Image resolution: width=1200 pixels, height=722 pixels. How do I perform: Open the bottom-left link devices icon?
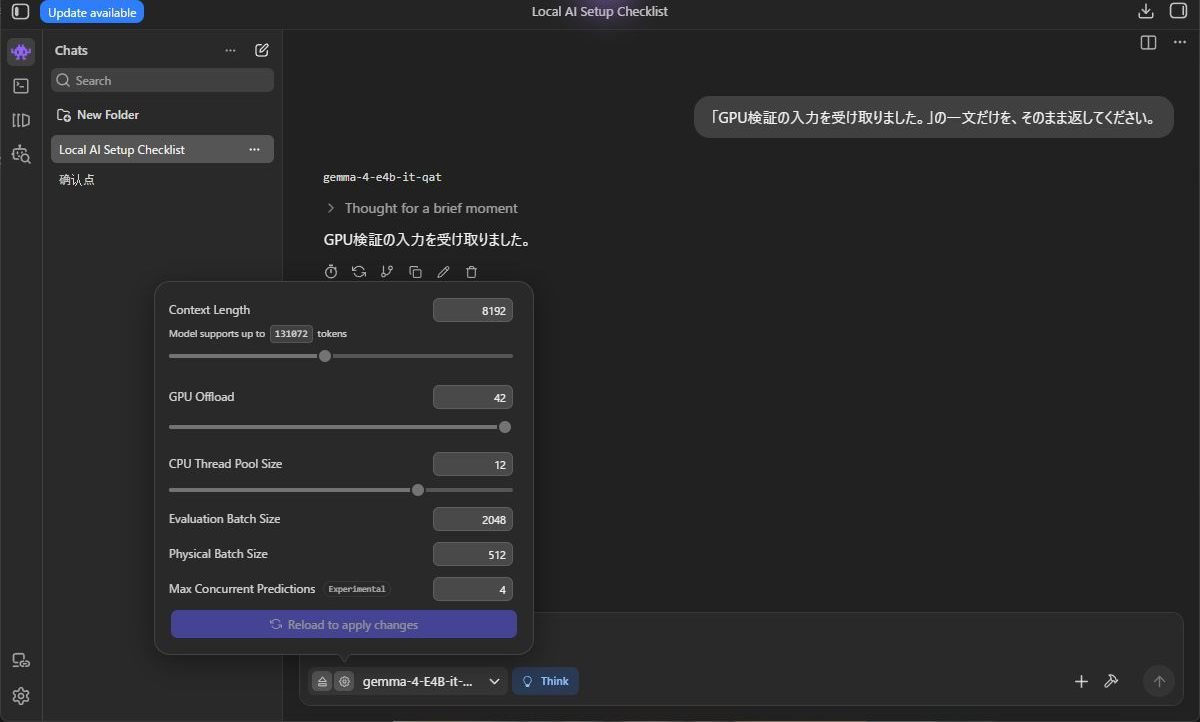pyautogui.click(x=21, y=661)
